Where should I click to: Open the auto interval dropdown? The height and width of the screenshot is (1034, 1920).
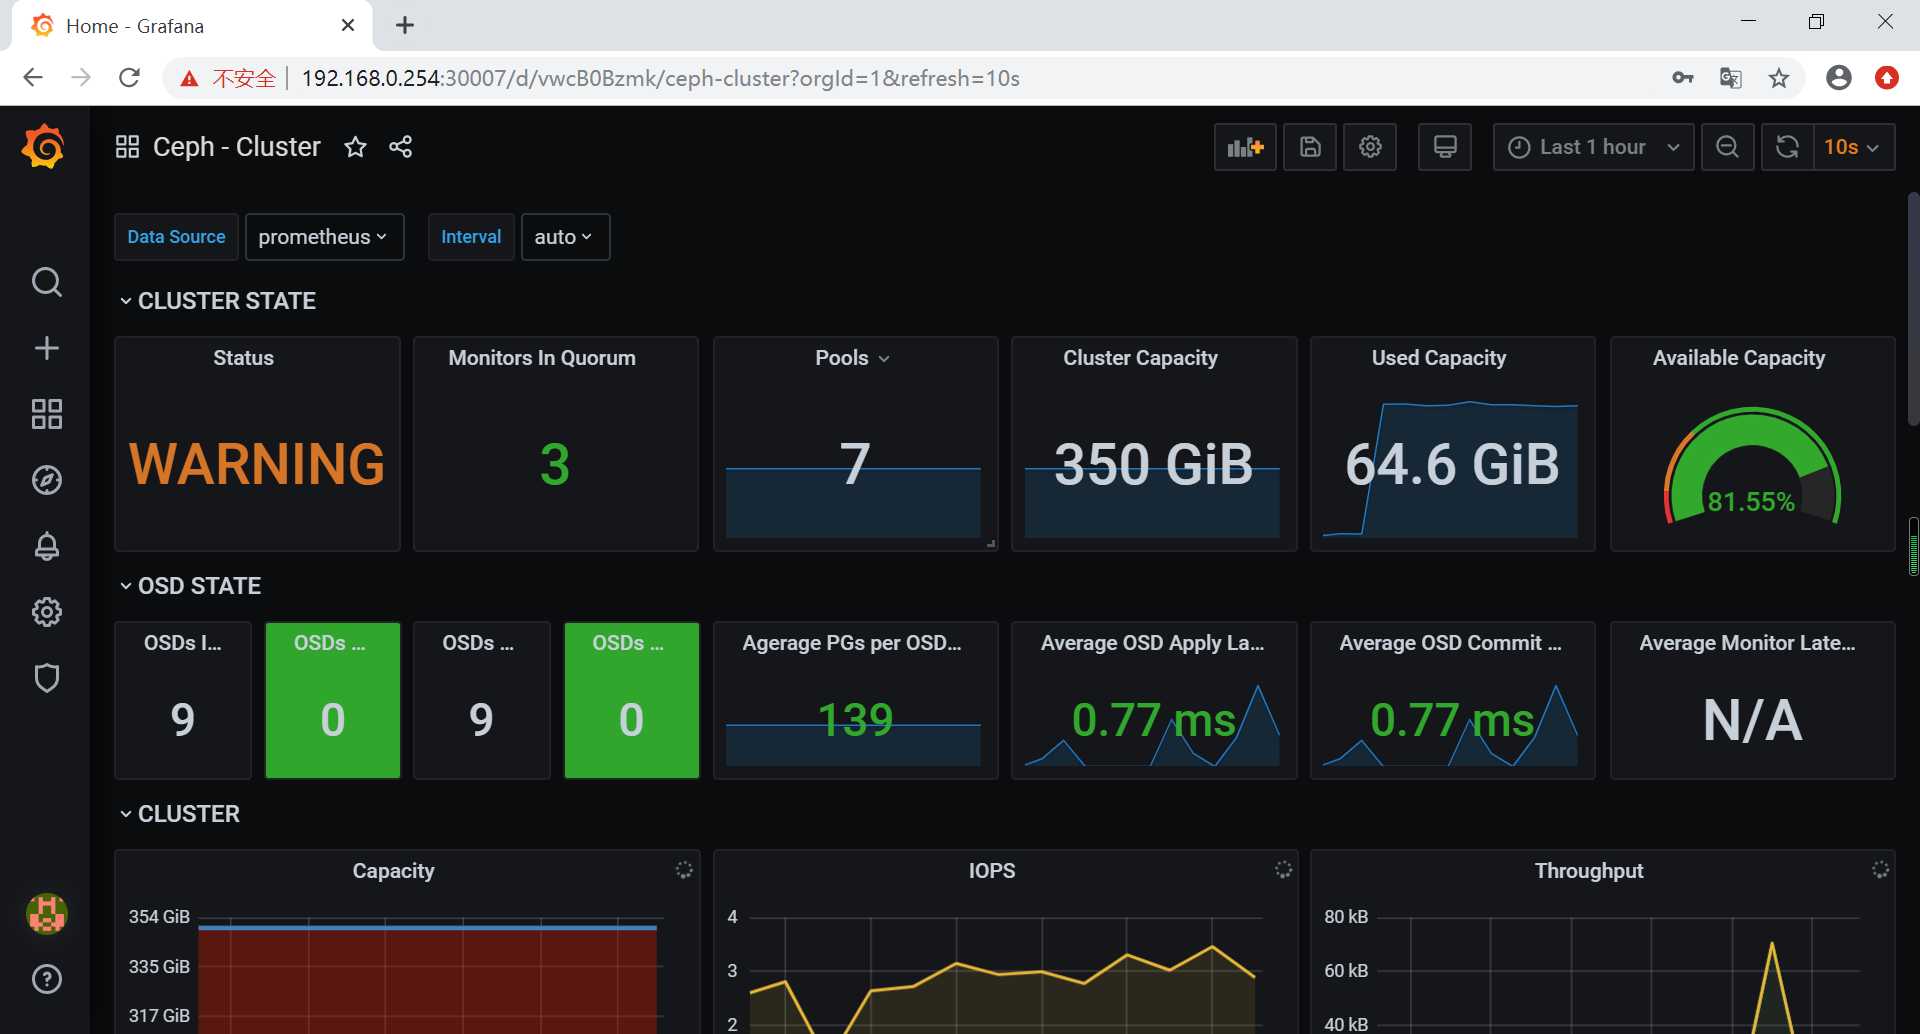coord(565,237)
